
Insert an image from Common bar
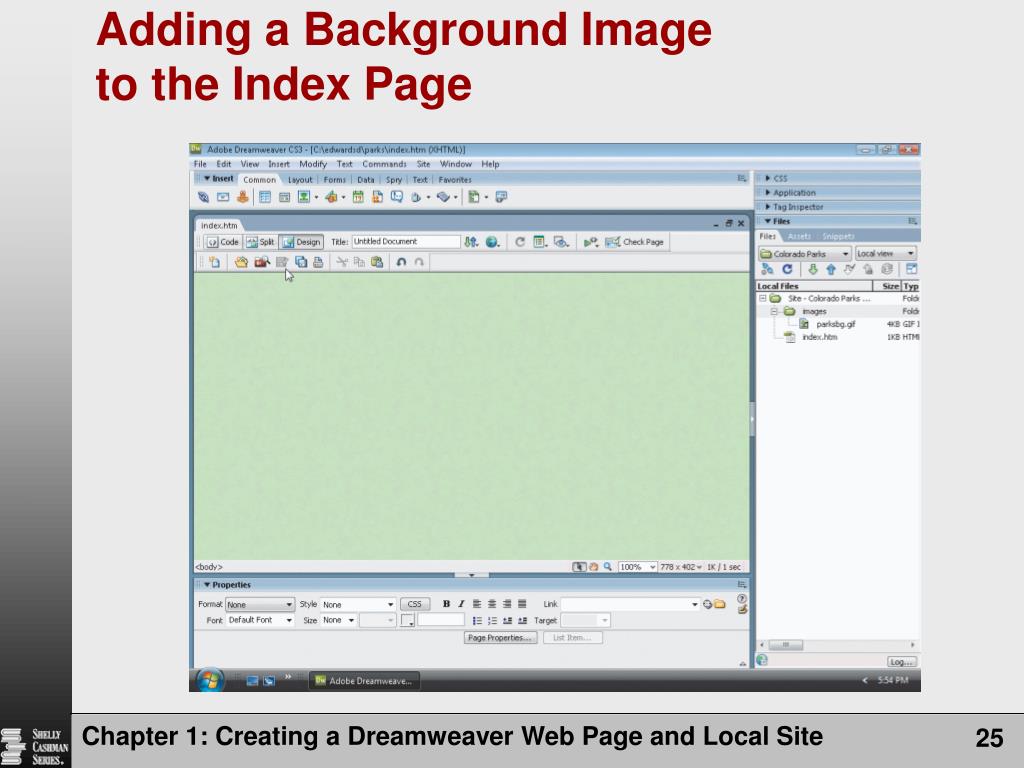[304, 197]
